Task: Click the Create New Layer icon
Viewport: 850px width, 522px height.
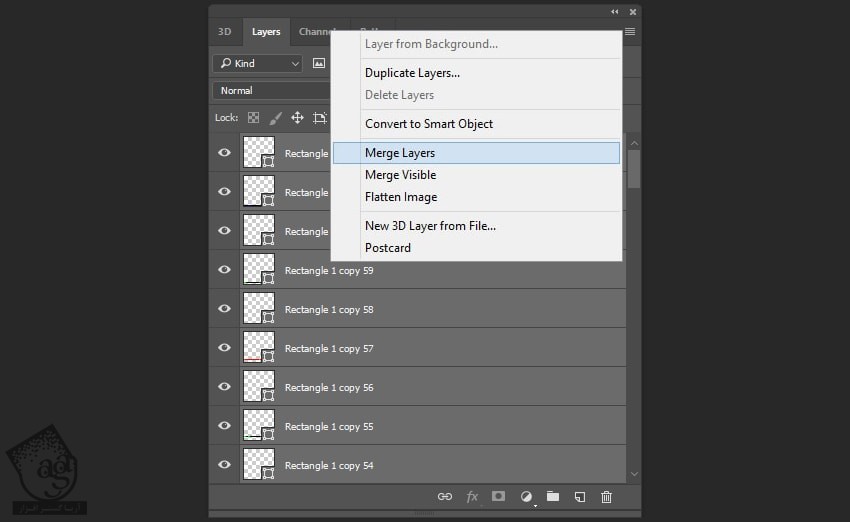Action: [580, 497]
